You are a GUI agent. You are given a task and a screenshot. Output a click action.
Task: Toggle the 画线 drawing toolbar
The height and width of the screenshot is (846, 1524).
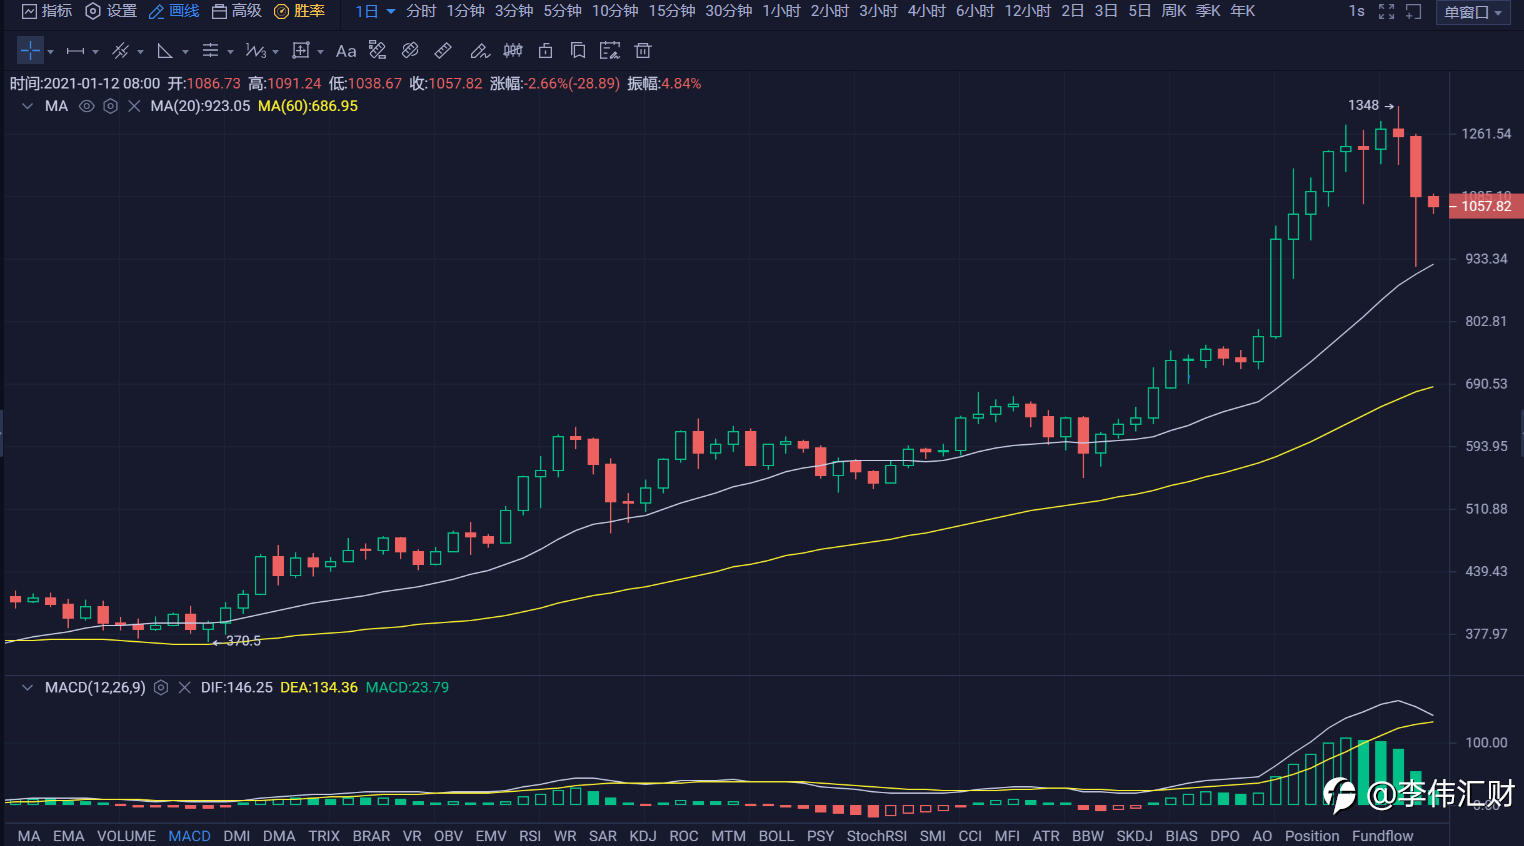(174, 11)
